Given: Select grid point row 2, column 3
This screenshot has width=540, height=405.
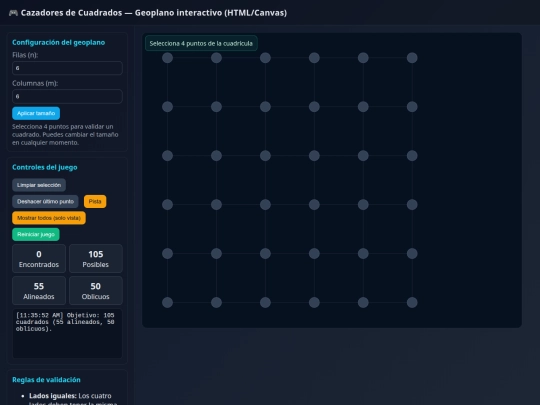Looking at the screenshot, I should [x=265, y=107].
